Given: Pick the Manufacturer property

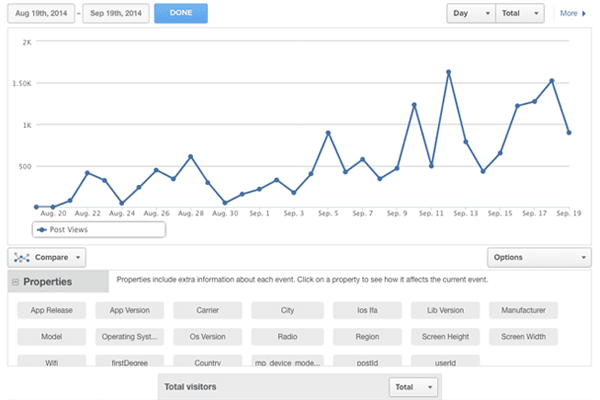Looking at the screenshot, I should pos(524,311).
